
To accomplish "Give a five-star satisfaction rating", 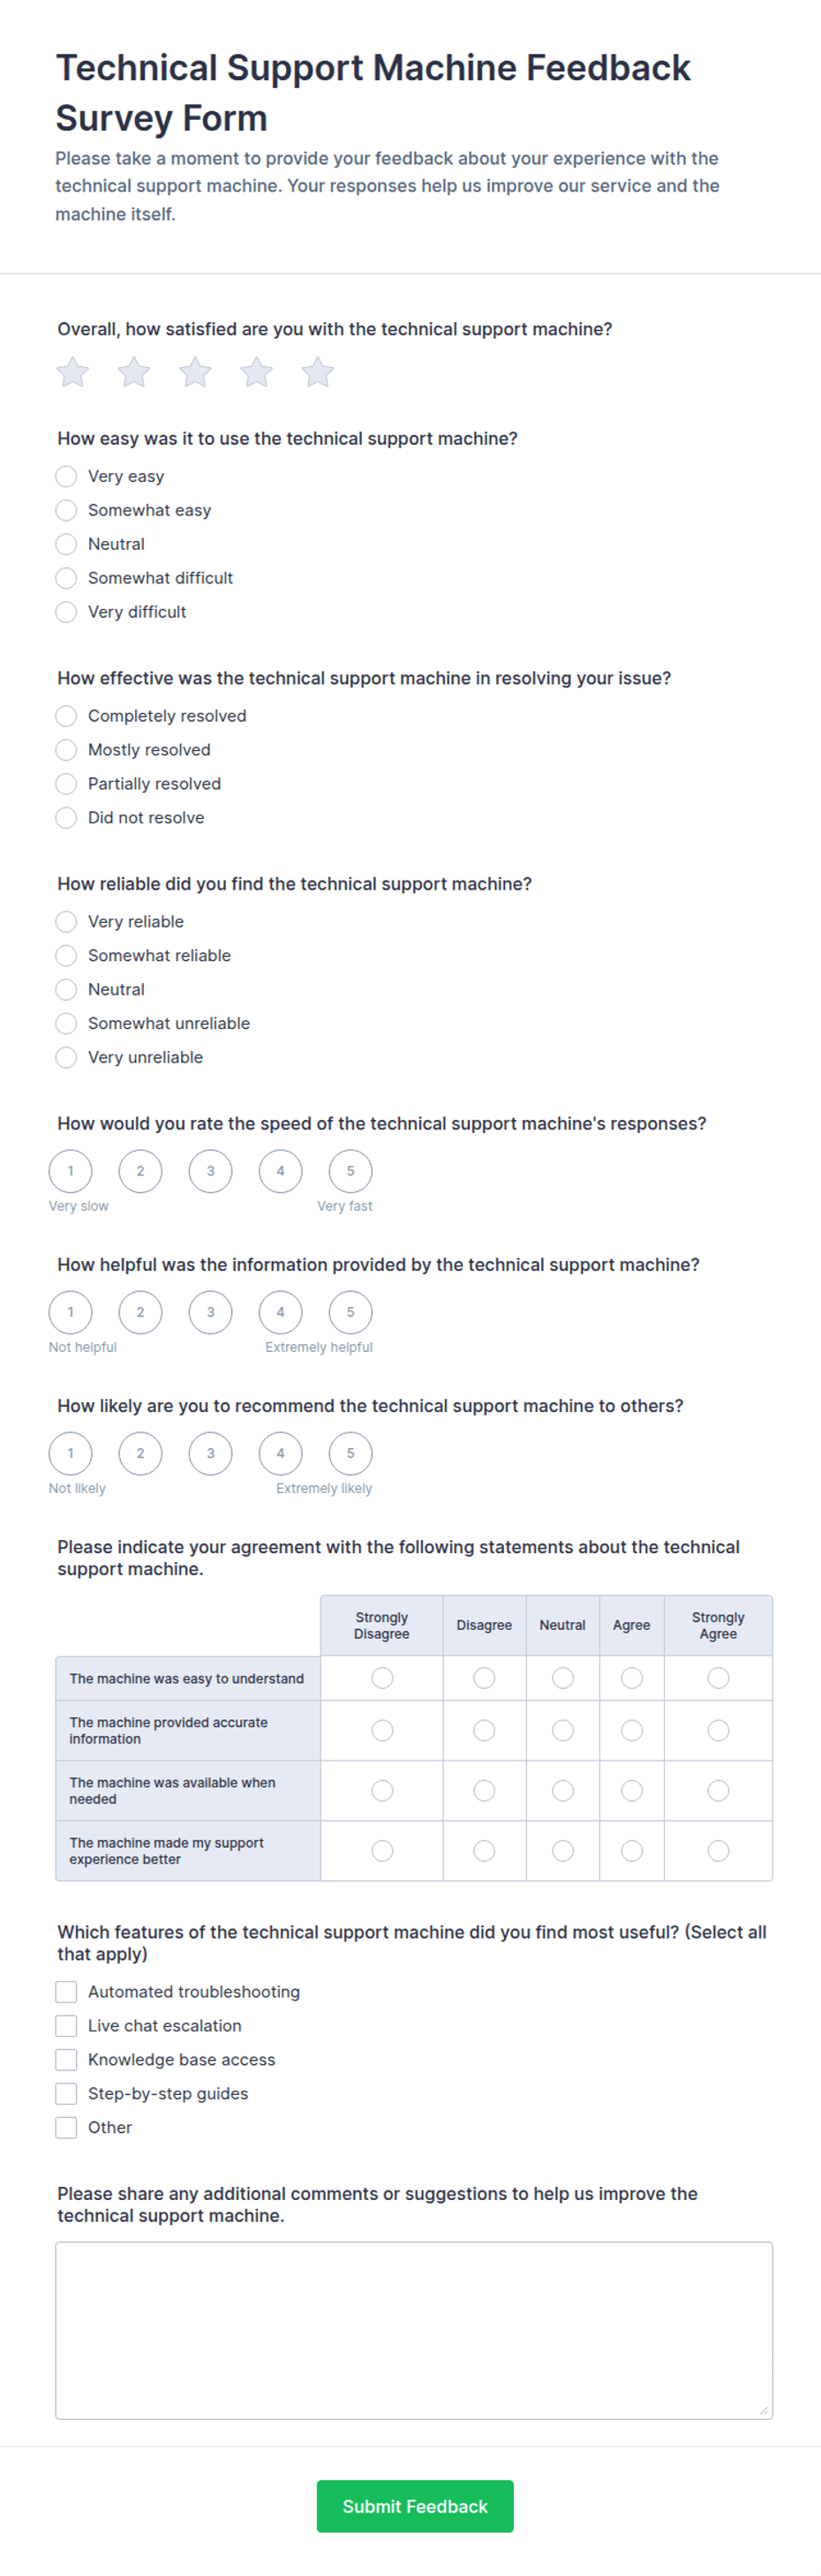I will coord(318,372).
